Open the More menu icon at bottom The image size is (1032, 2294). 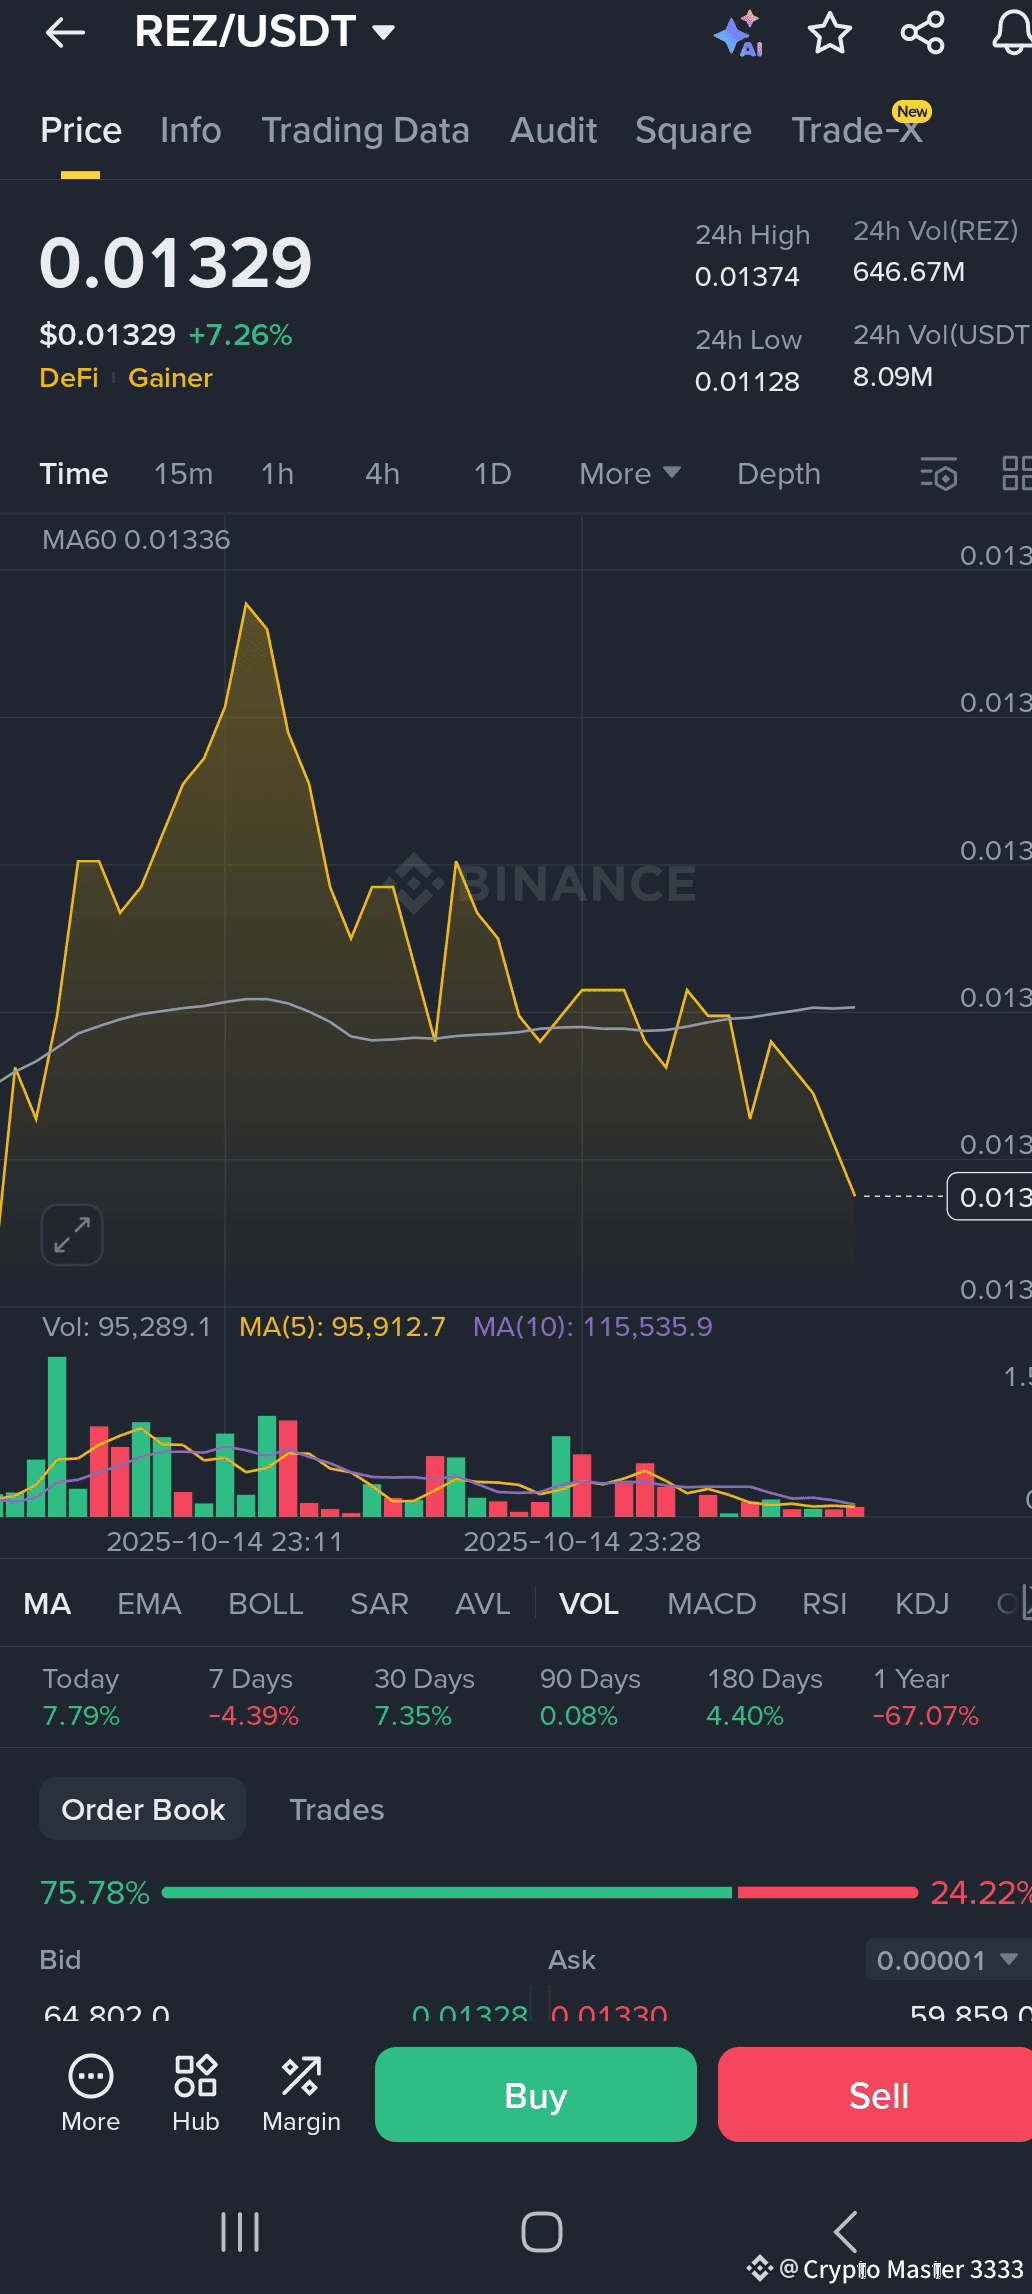[90, 2093]
